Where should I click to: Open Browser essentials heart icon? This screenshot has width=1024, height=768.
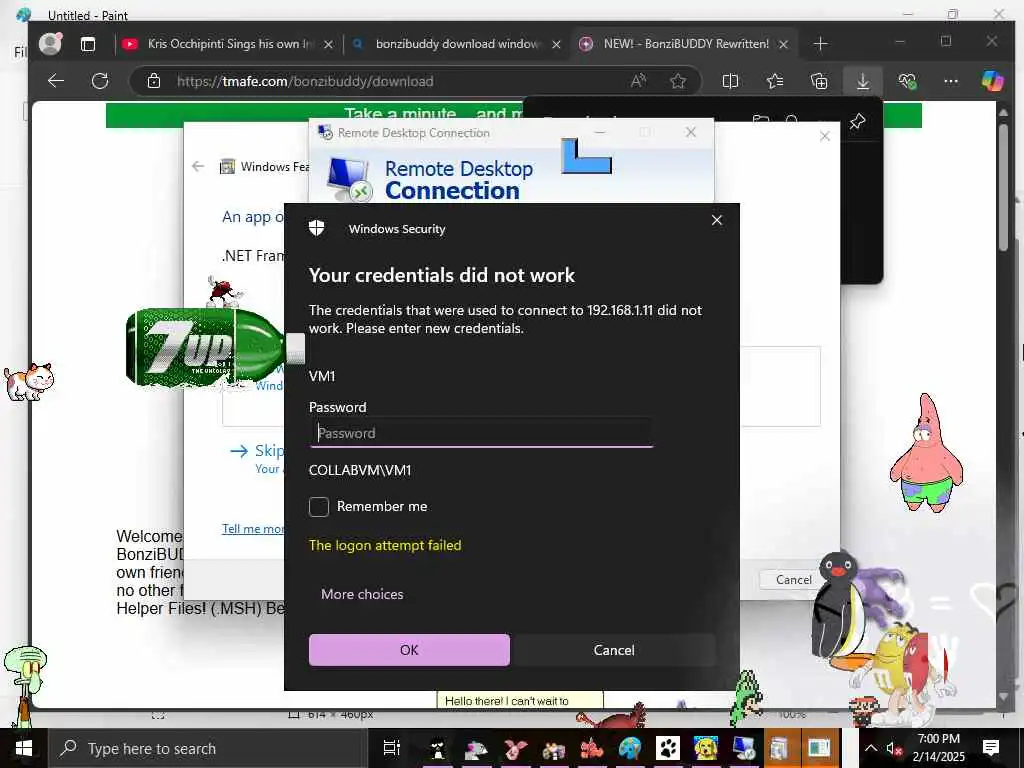coord(907,81)
